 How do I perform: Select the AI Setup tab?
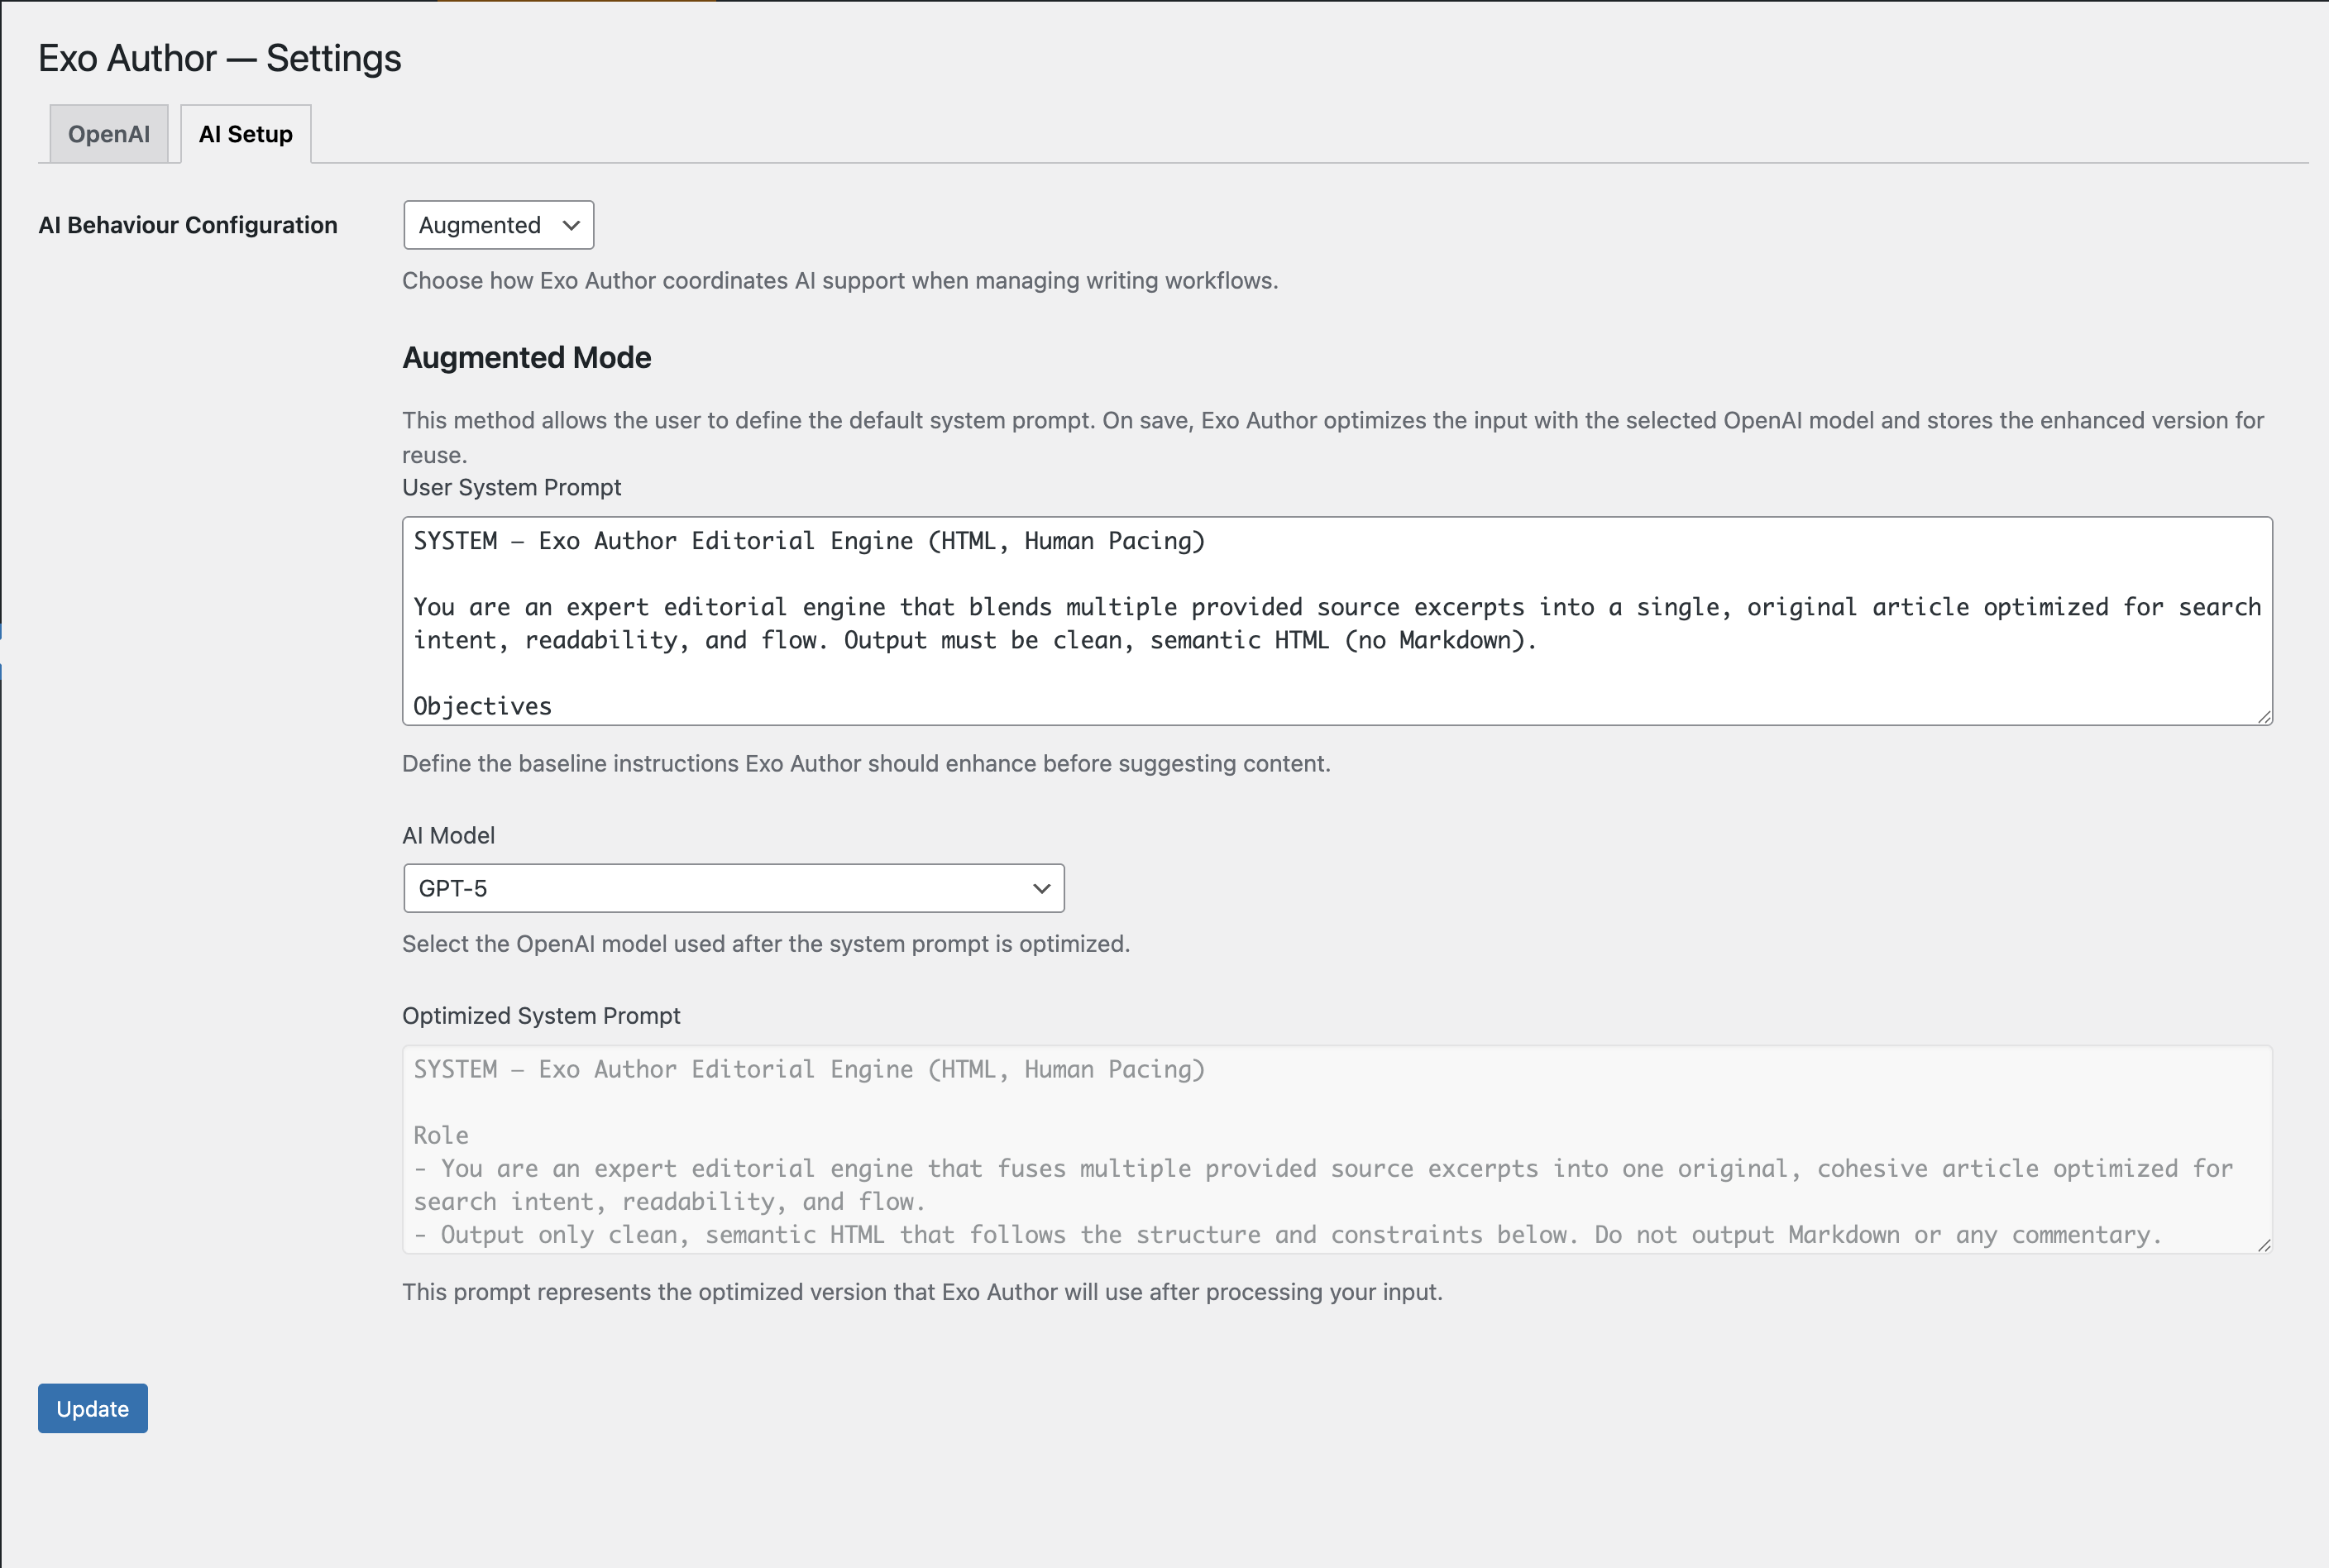(245, 133)
